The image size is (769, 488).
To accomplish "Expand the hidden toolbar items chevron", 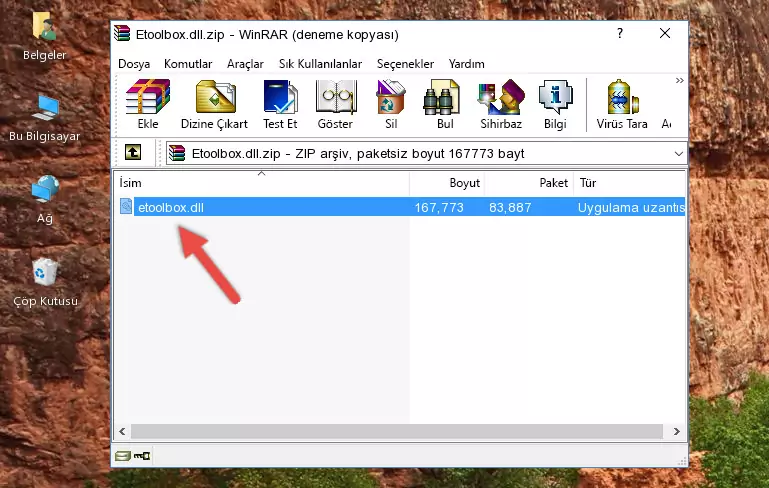I will click(x=679, y=80).
